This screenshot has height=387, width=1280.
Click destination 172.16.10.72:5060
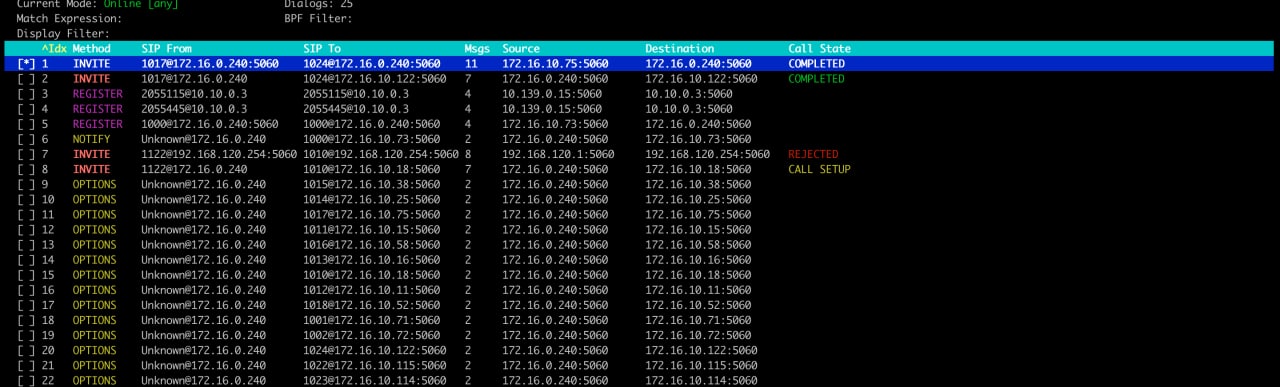(x=698, y=336)
